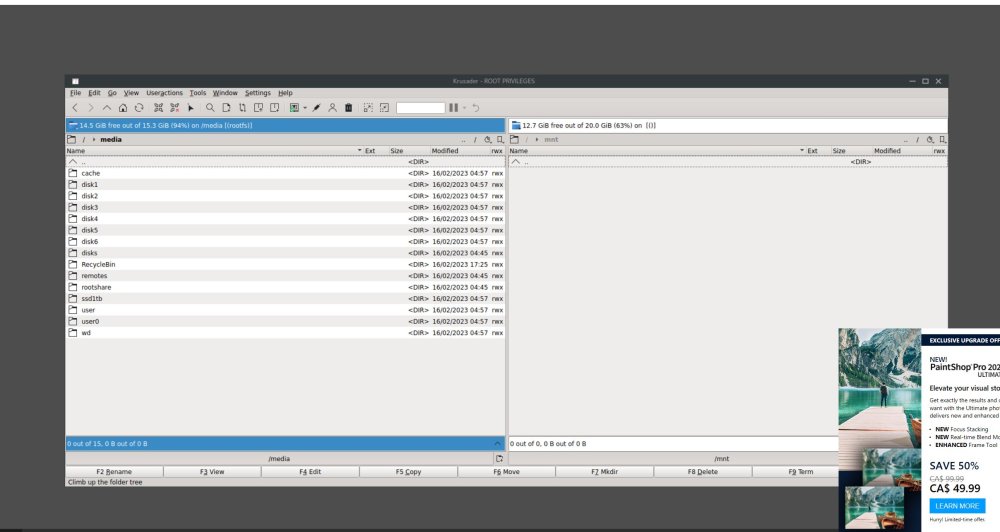This screenshot has height=532, width=1000.
Task: Go forward with the right arrow toolbar icon
Action: coord(91,108)
